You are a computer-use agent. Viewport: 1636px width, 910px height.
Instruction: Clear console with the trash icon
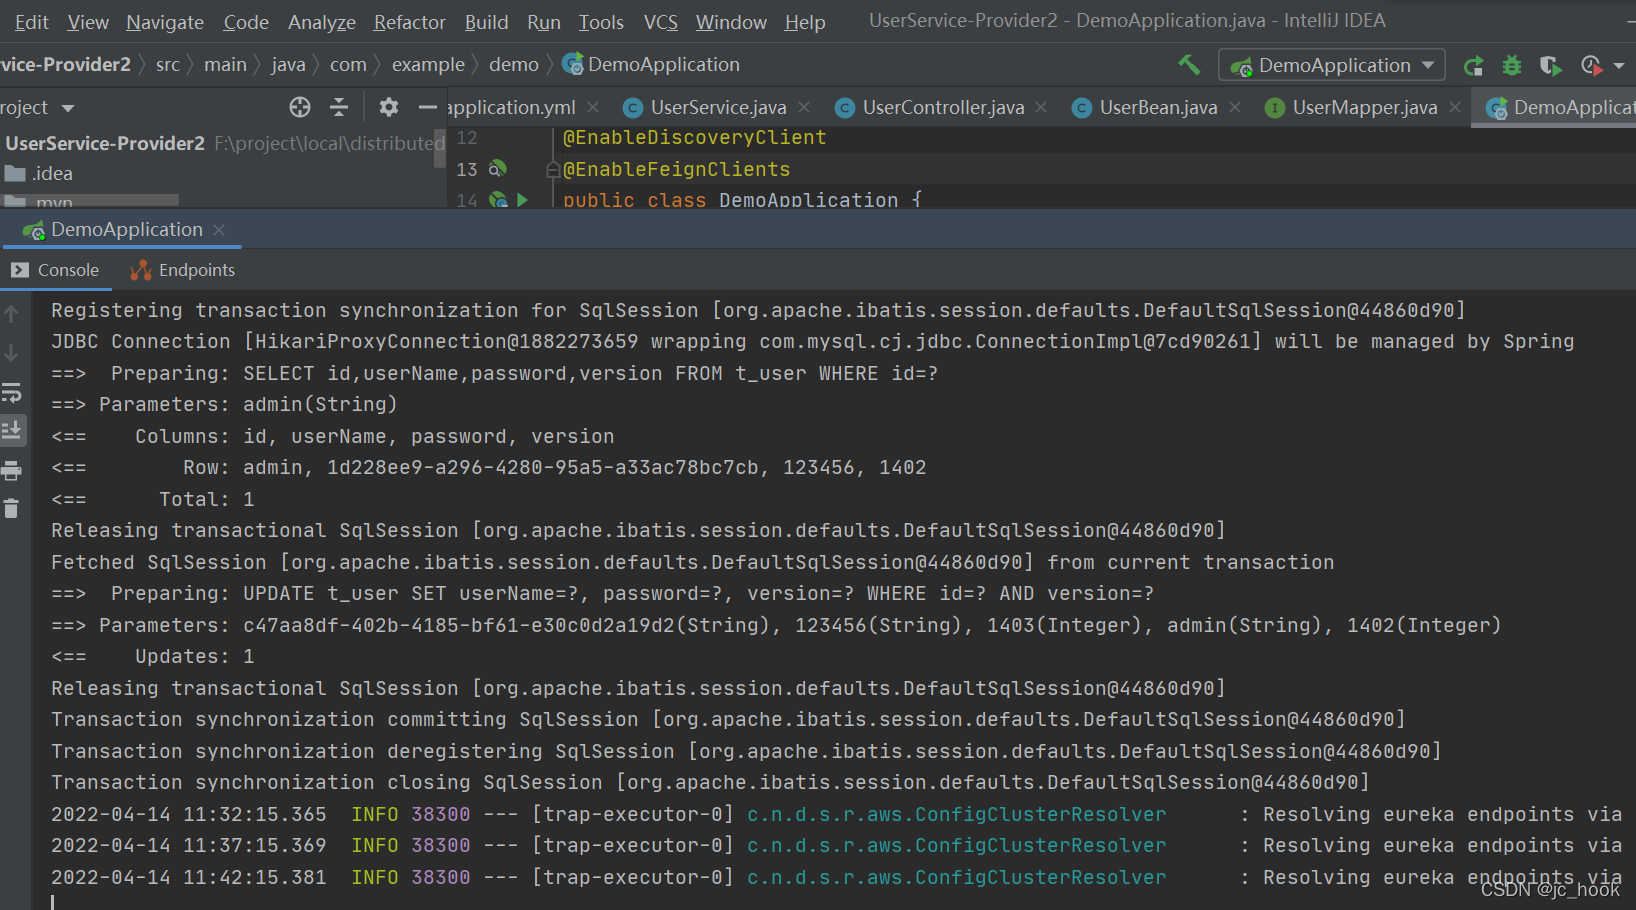pos(11,509)
